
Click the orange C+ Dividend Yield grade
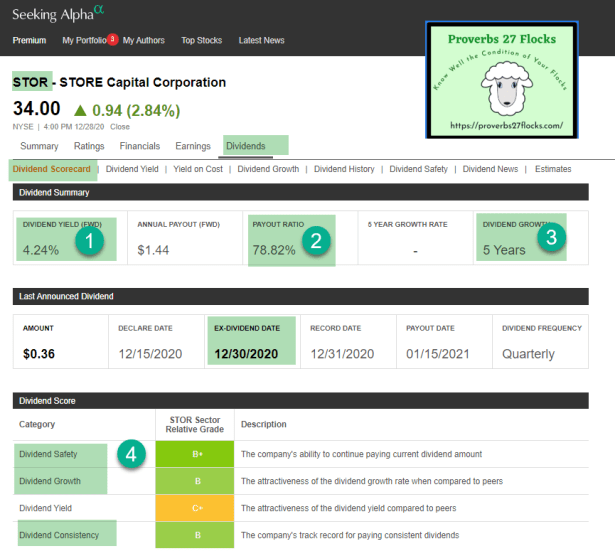195,508
